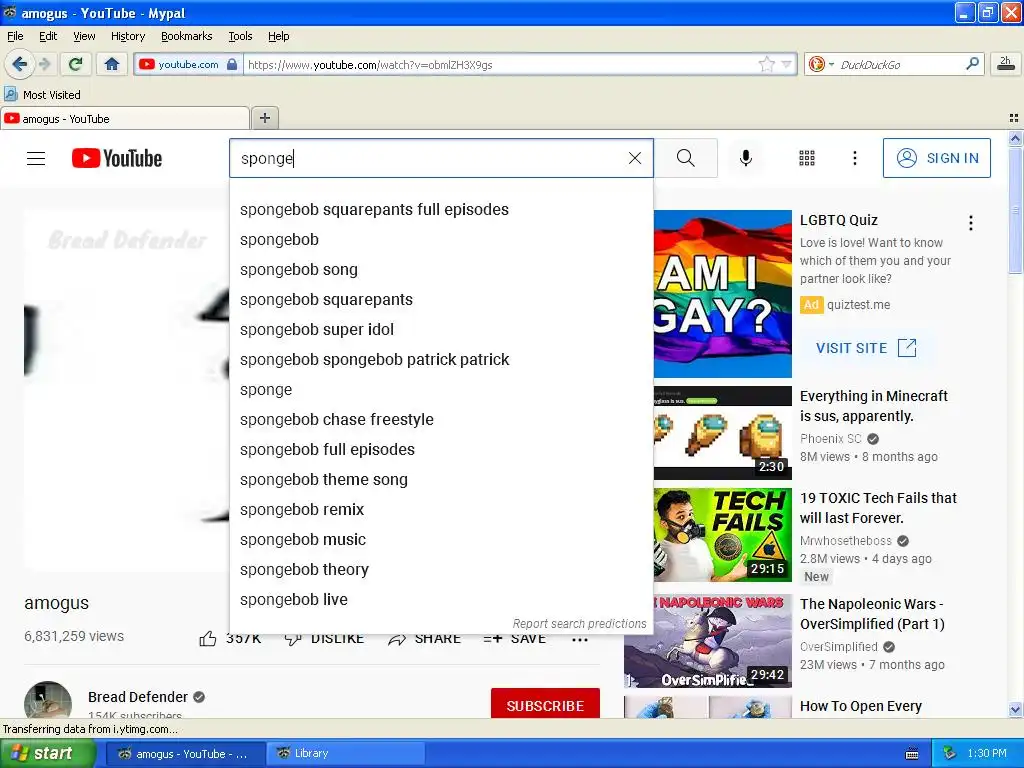This screenshot has height=768, width=1024.
Task: Open the YouTube apps grid icon
Action: [x=807, y=158]
